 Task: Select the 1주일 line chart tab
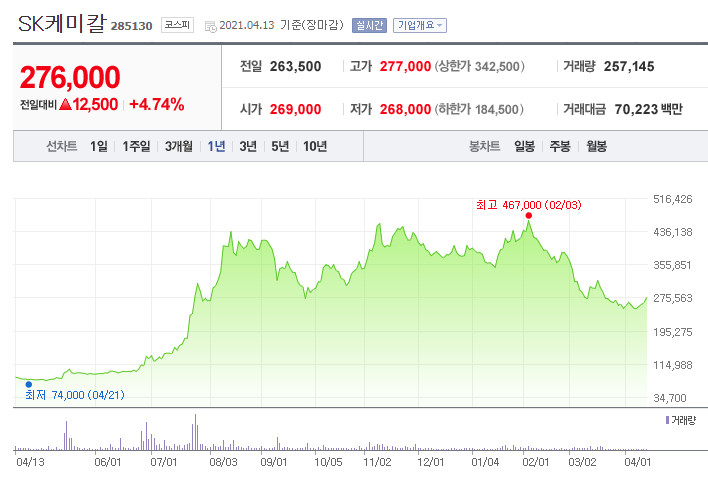pos(136,146)
